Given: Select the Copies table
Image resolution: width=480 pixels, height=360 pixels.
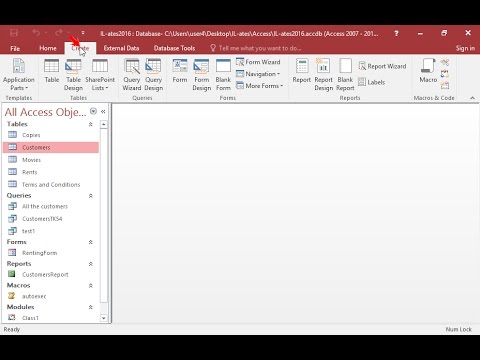Looking at the screenshot, I should [x=51, y=135].
